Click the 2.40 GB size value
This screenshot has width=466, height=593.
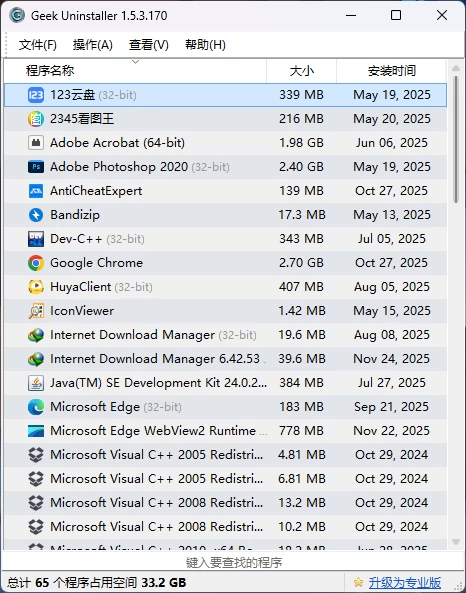(x=301, y=167)
